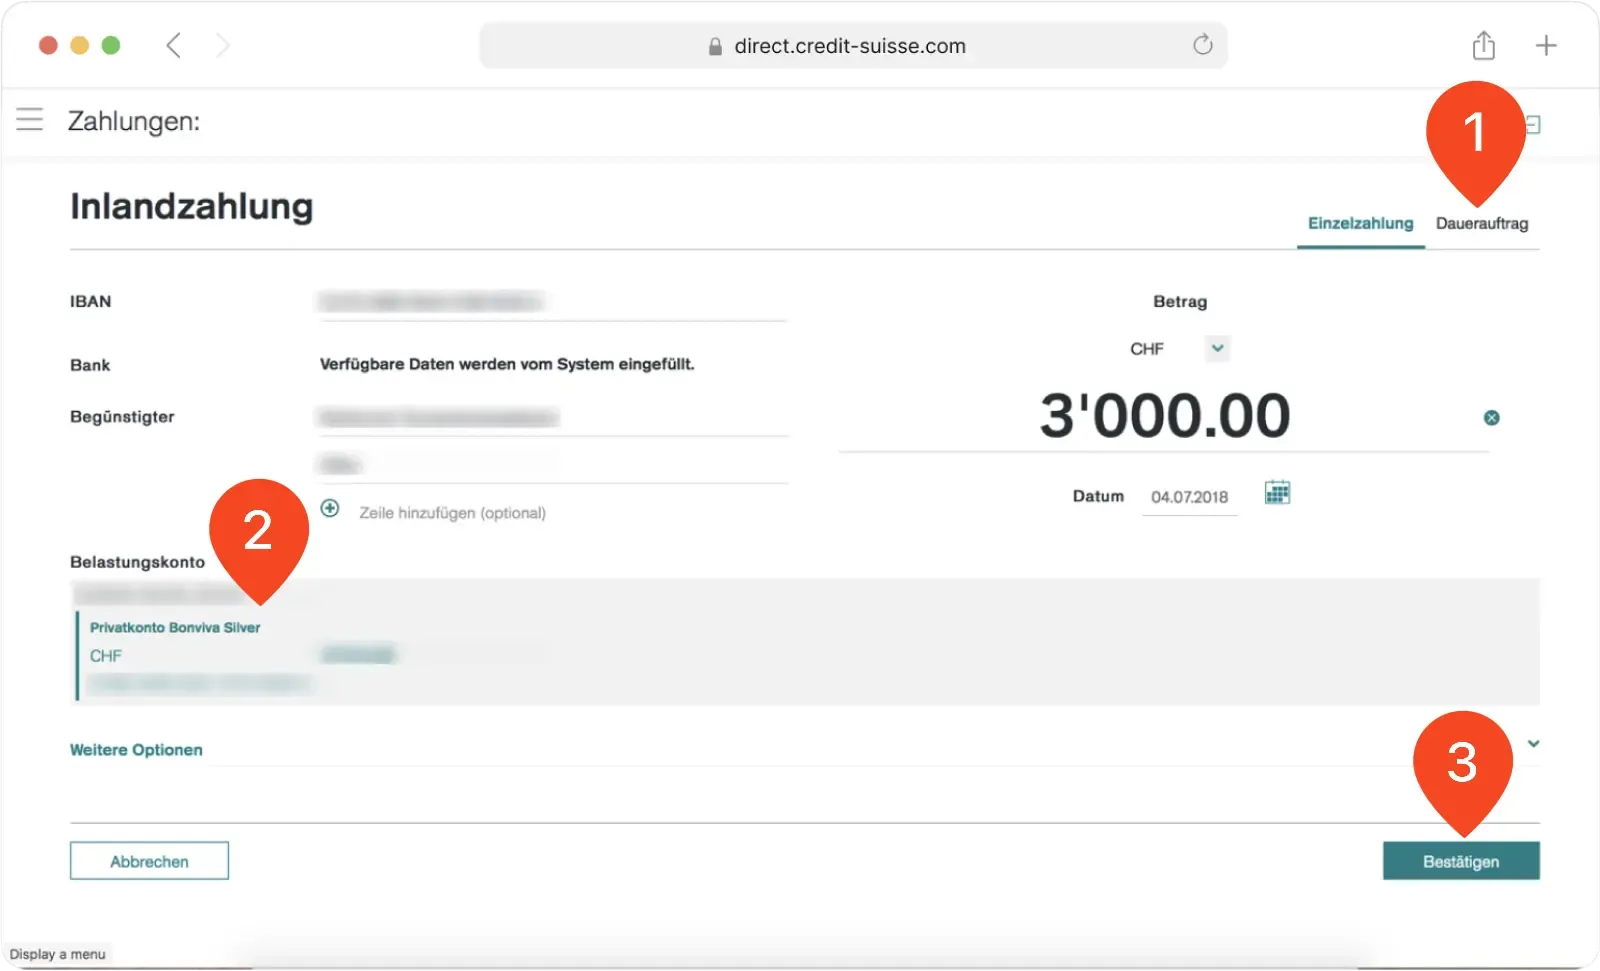1600x971 pixels.
Task: Click the reload icon in the address bar
Action: [1202, 45]
